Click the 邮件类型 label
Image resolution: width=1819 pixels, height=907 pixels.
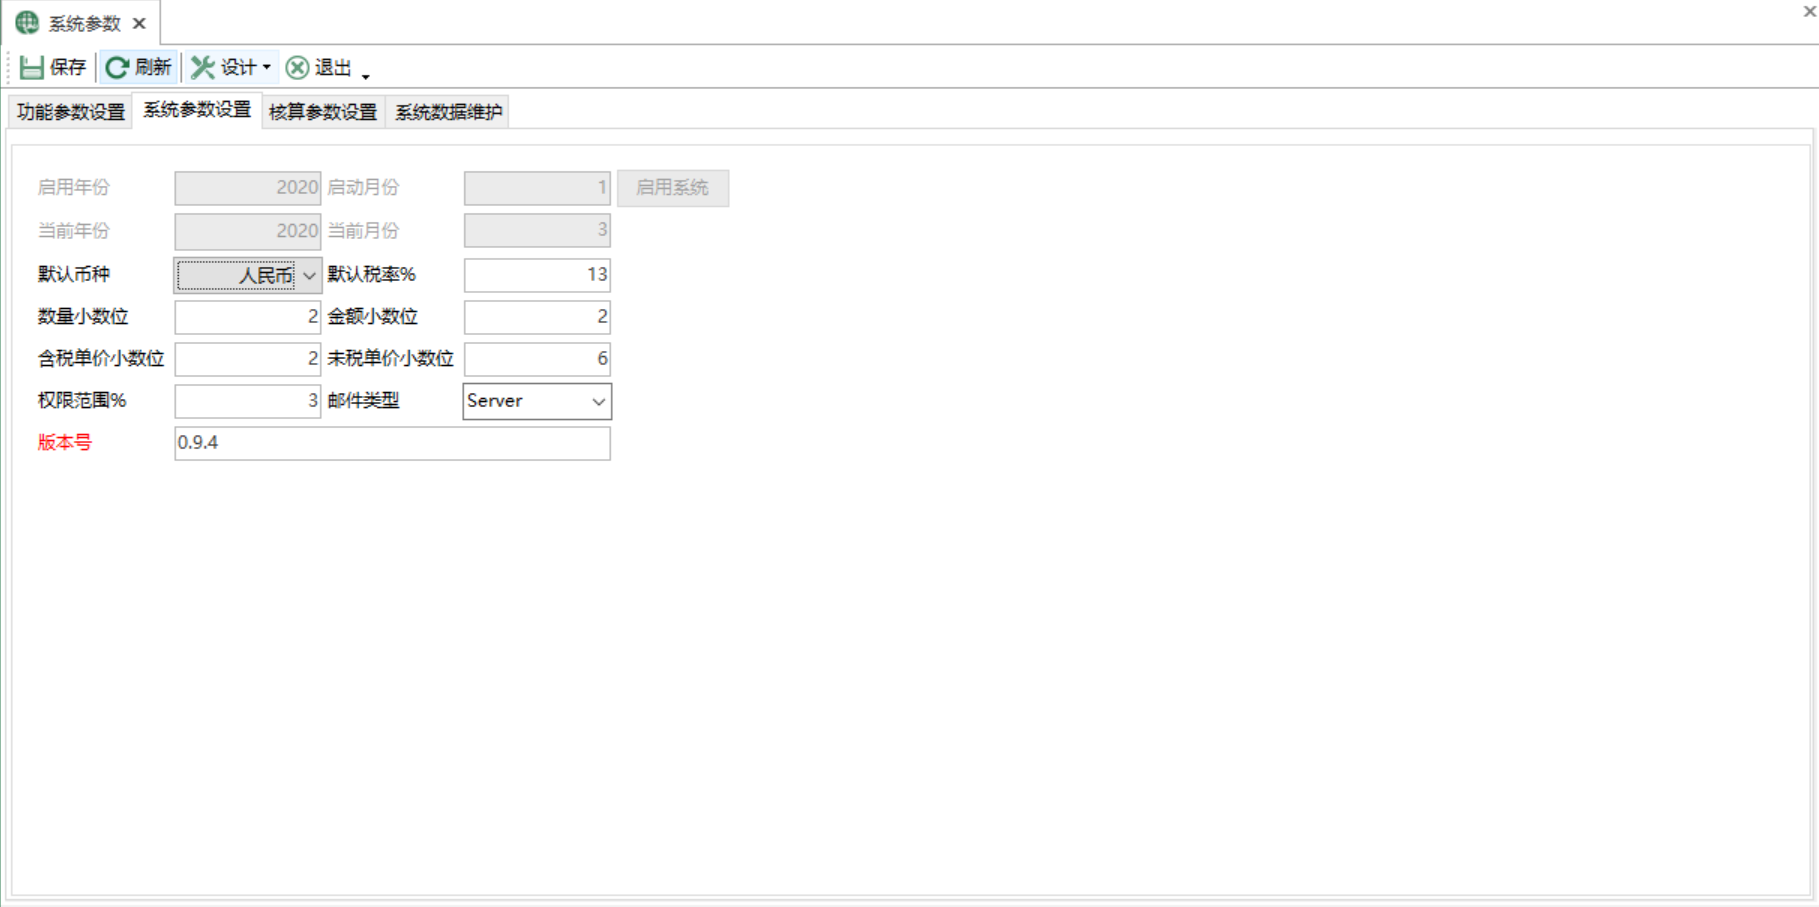(363, 400)
